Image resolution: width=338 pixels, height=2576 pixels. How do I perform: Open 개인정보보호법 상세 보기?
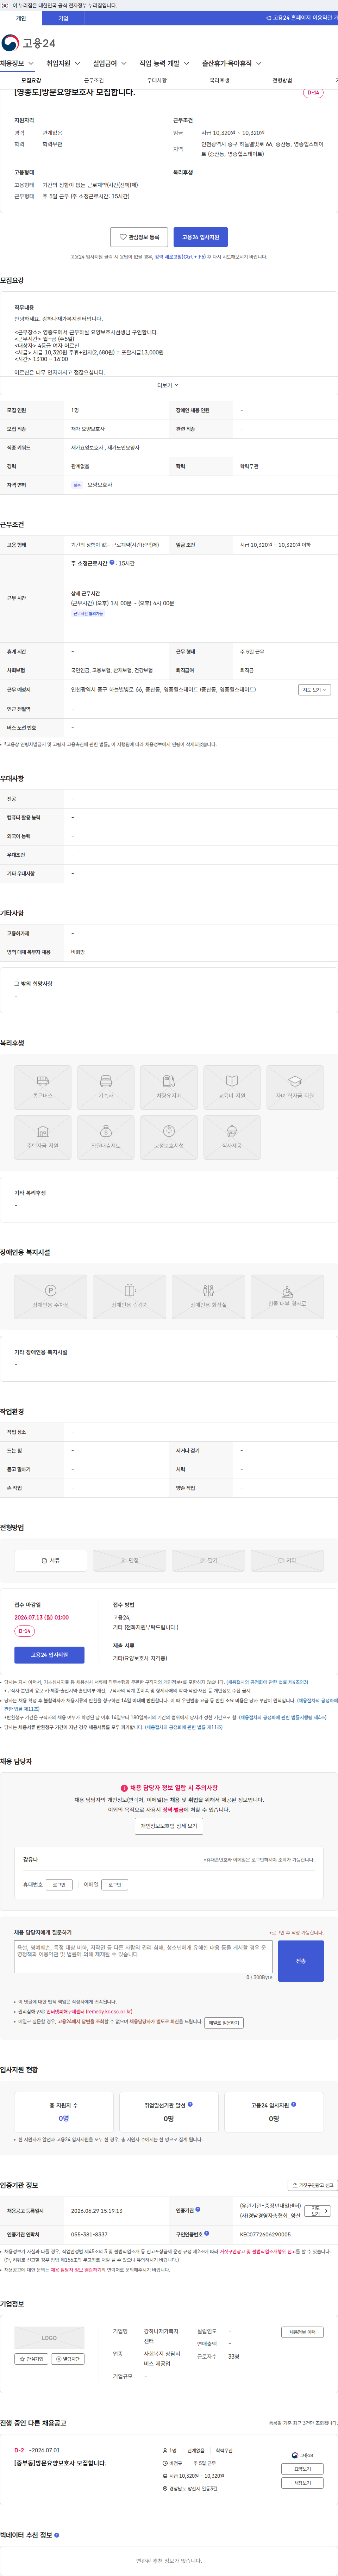click(x=169, y=1826)
